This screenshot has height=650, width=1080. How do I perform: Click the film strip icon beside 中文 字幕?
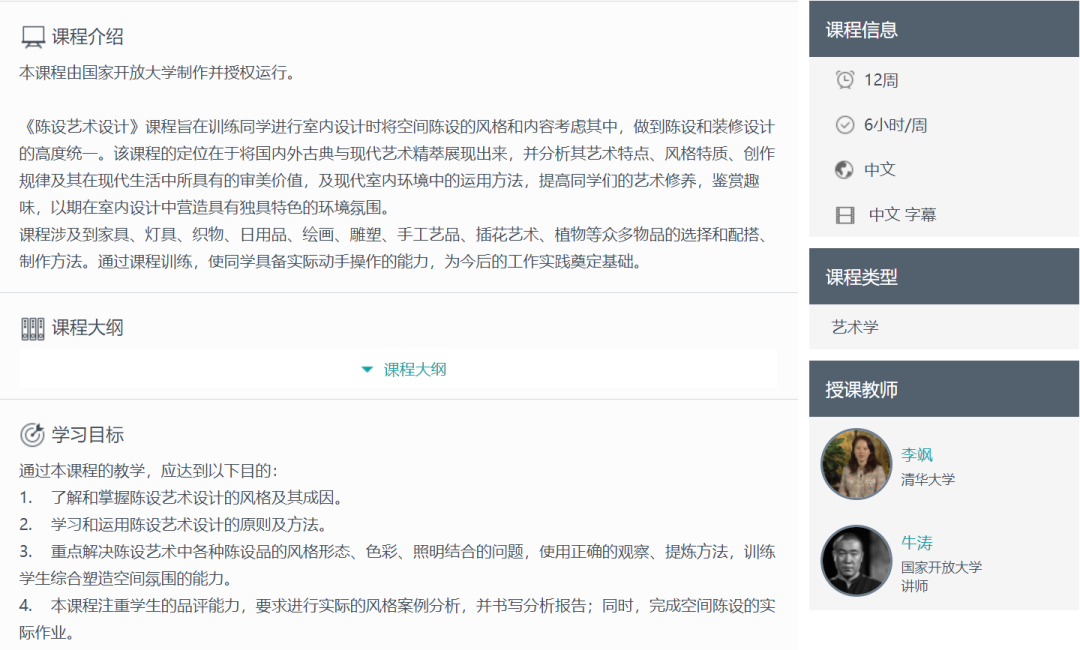tap(845, 215)
